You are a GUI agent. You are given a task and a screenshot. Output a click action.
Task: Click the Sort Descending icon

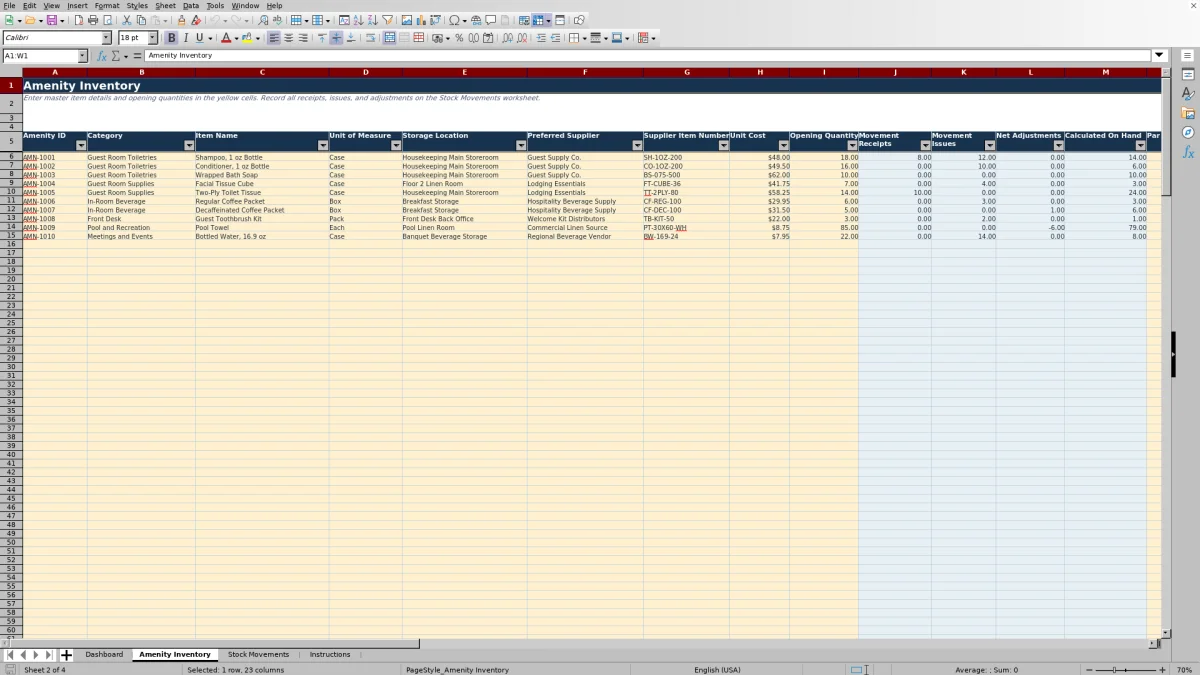(x=373, y=20)
